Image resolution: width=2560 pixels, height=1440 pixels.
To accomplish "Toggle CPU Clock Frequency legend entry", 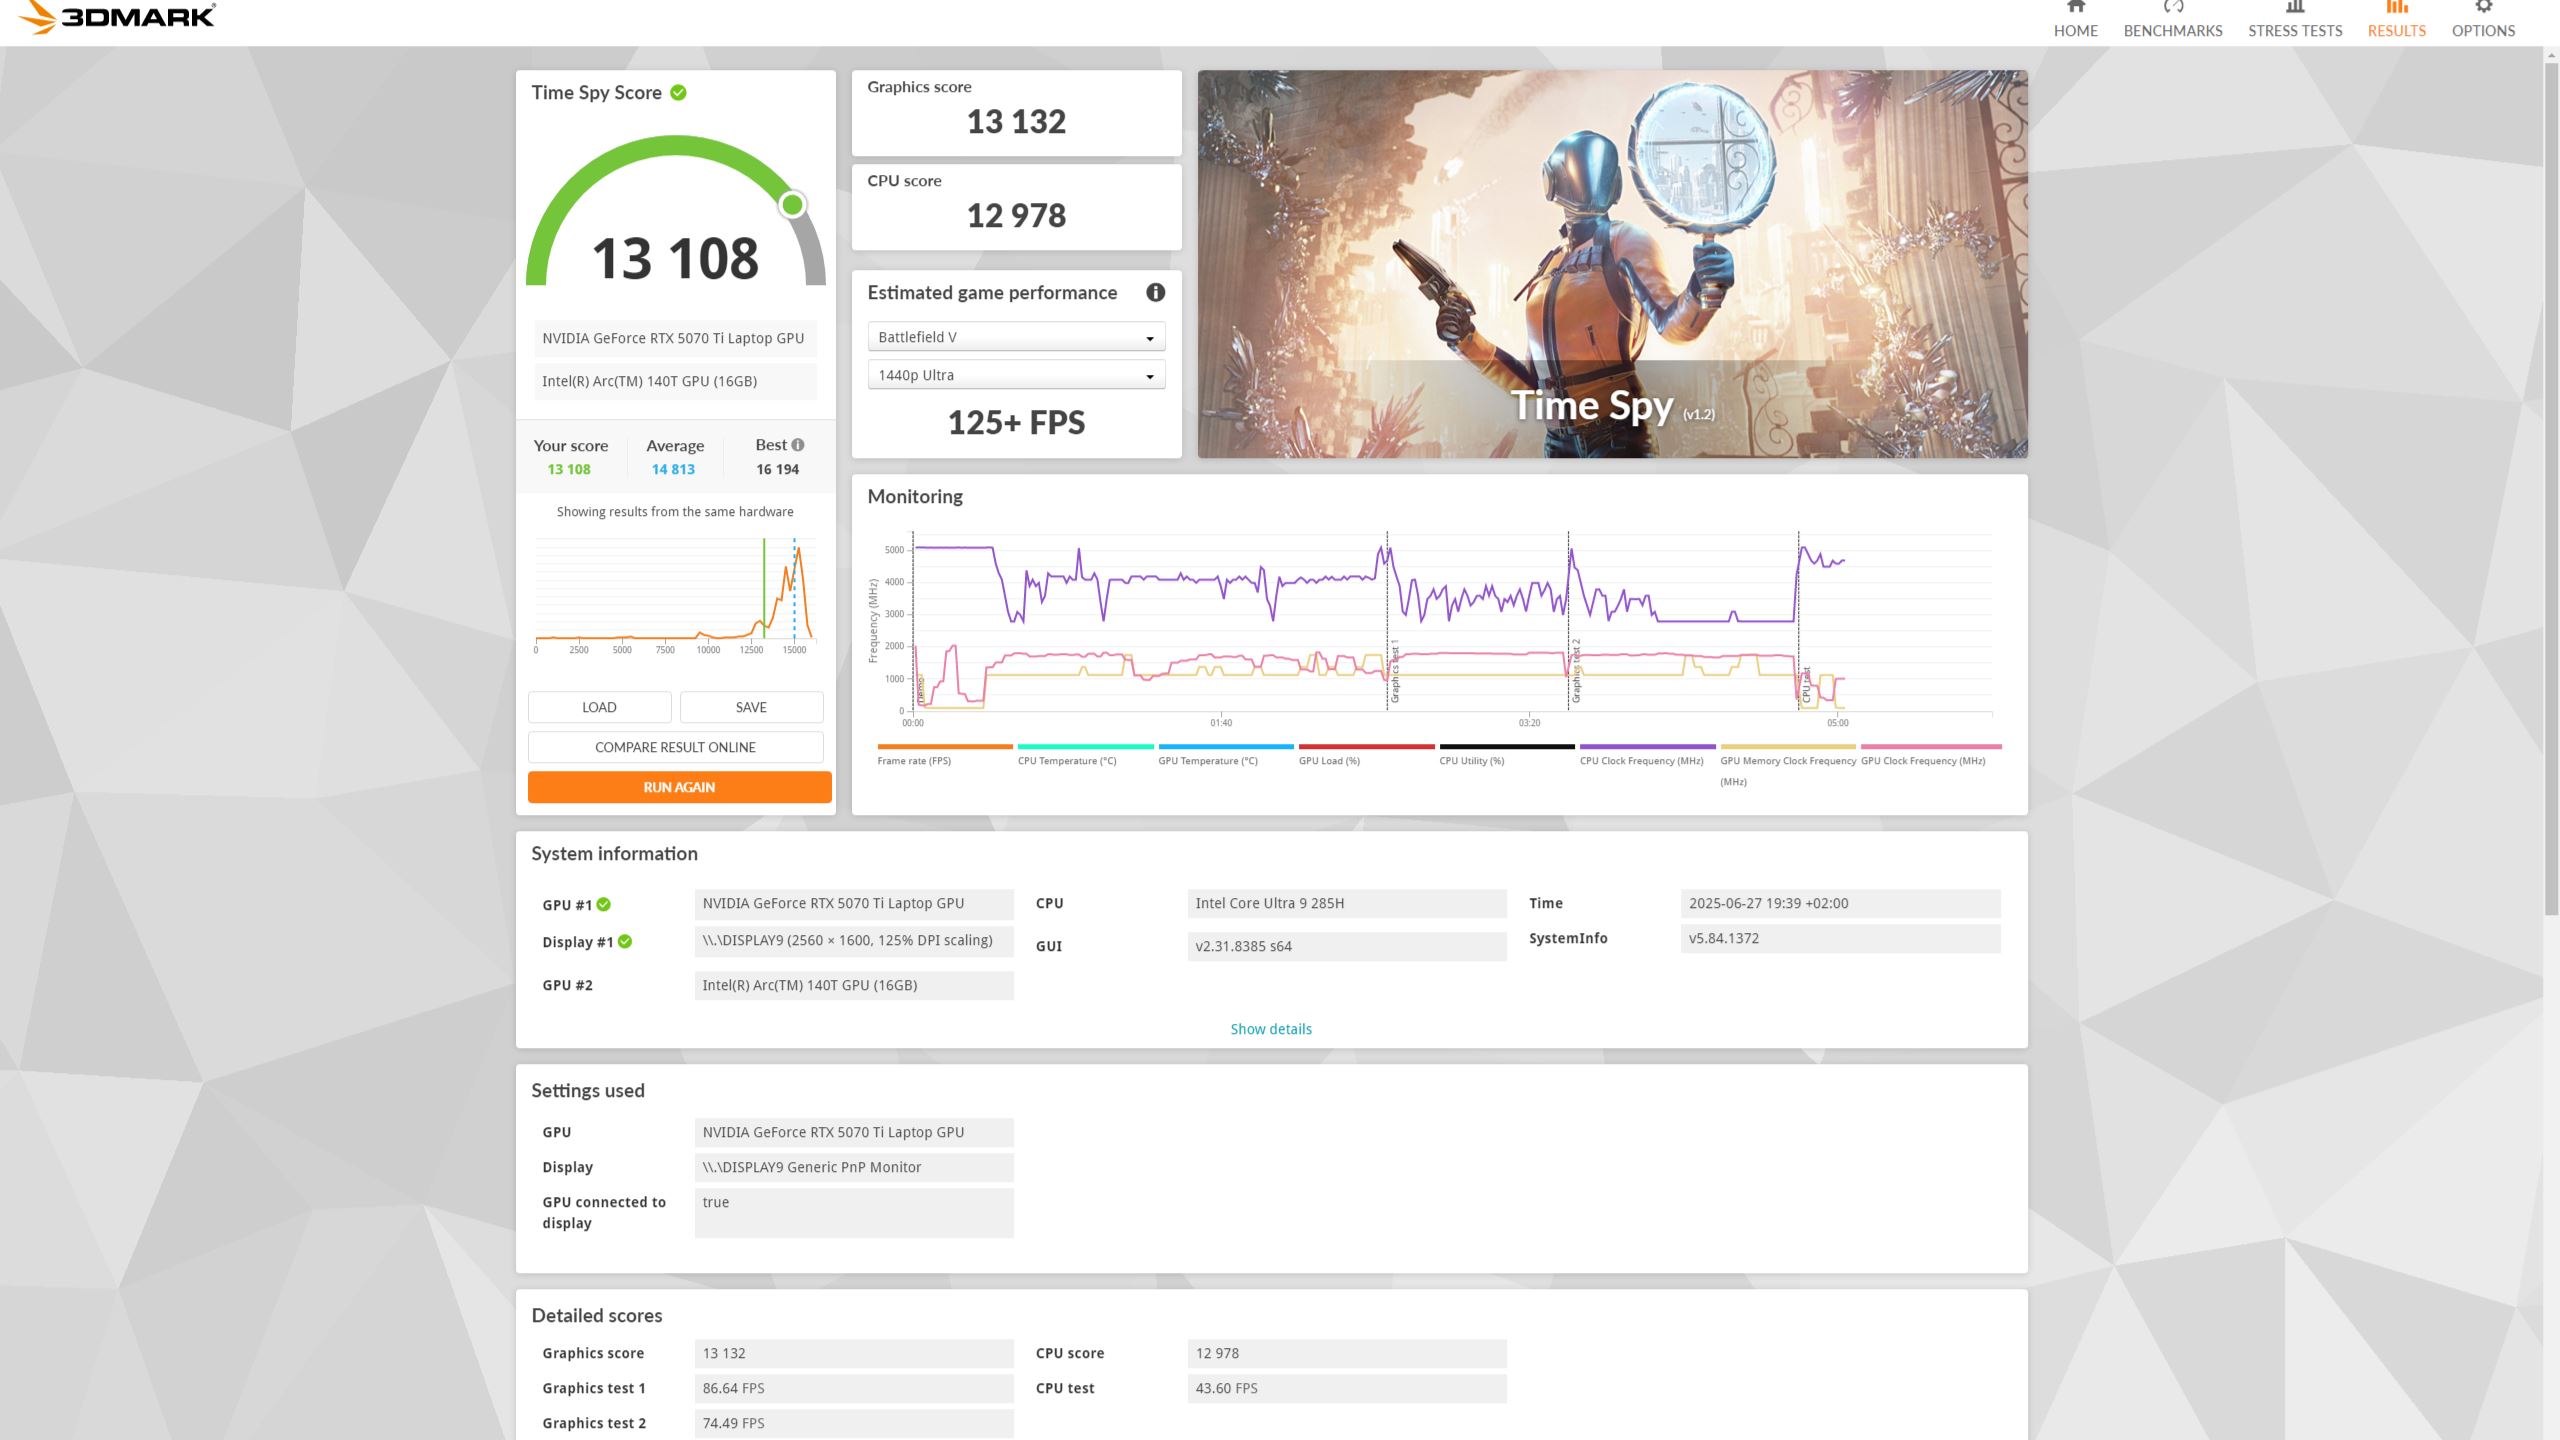I will coord(1647,755).
